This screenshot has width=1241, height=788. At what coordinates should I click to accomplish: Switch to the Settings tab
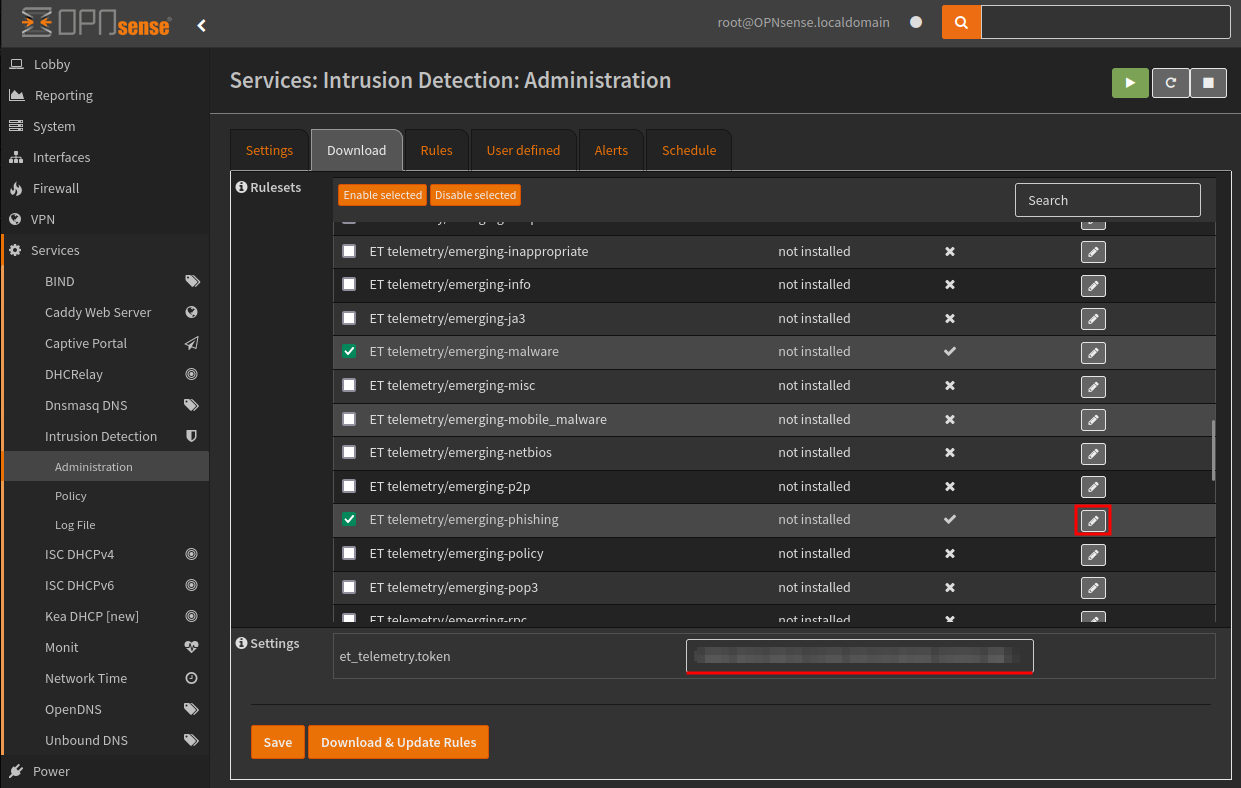[269, 150]
